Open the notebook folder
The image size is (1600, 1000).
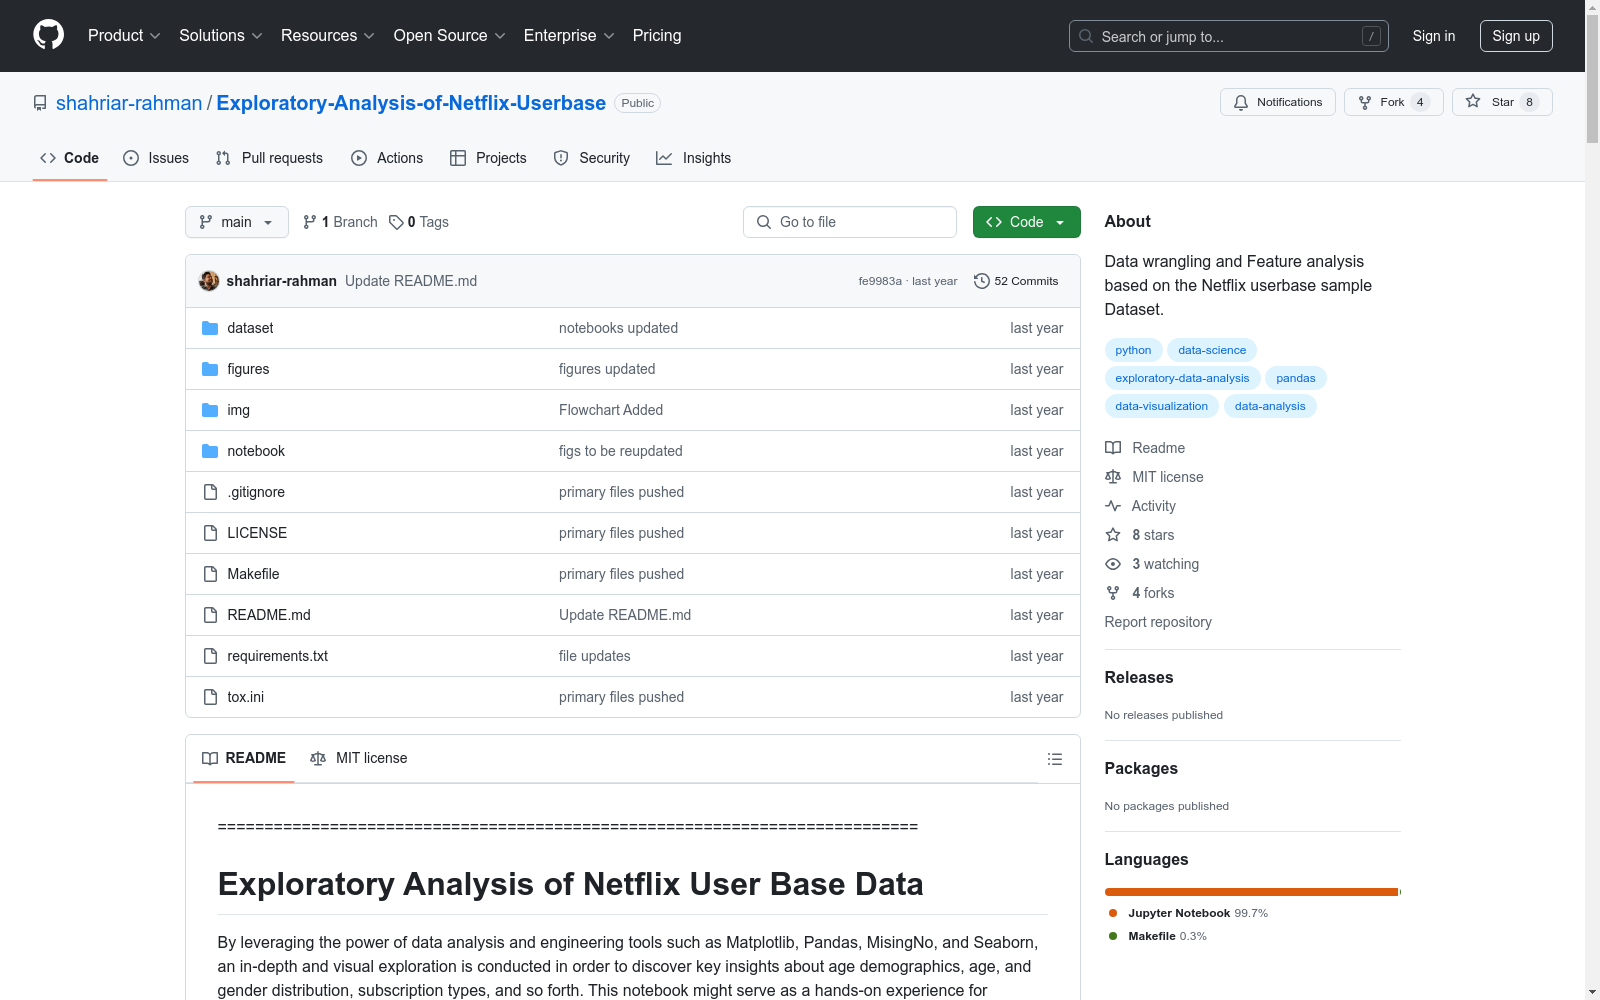pos(256,451)
